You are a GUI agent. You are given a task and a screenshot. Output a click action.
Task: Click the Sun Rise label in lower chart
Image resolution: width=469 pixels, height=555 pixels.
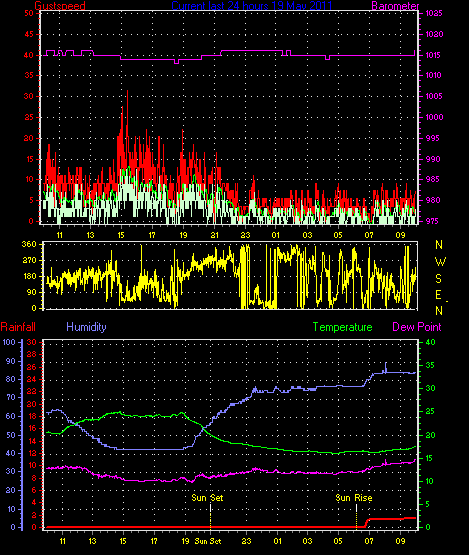[x=354, y=498]
